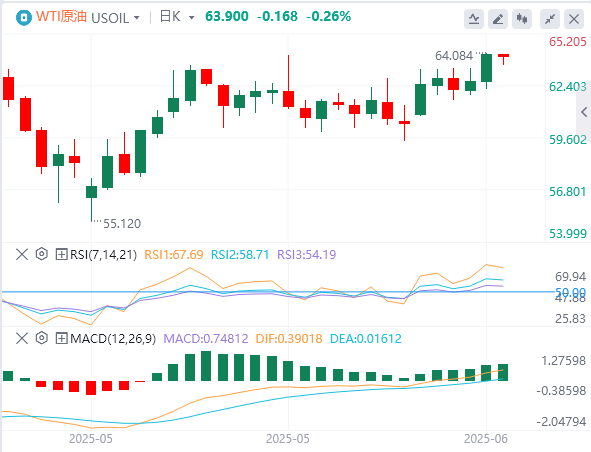Click the WTI原油 symbol name

(x=61, y=17)
